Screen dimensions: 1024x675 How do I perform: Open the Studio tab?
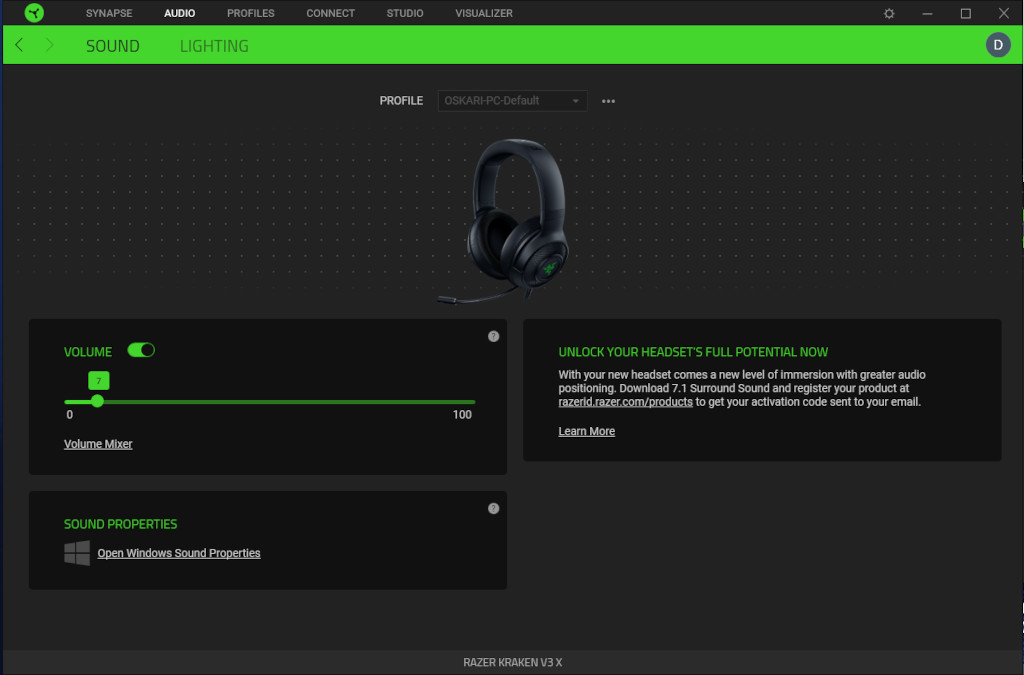pyautogui.click(x=405, y=13)
